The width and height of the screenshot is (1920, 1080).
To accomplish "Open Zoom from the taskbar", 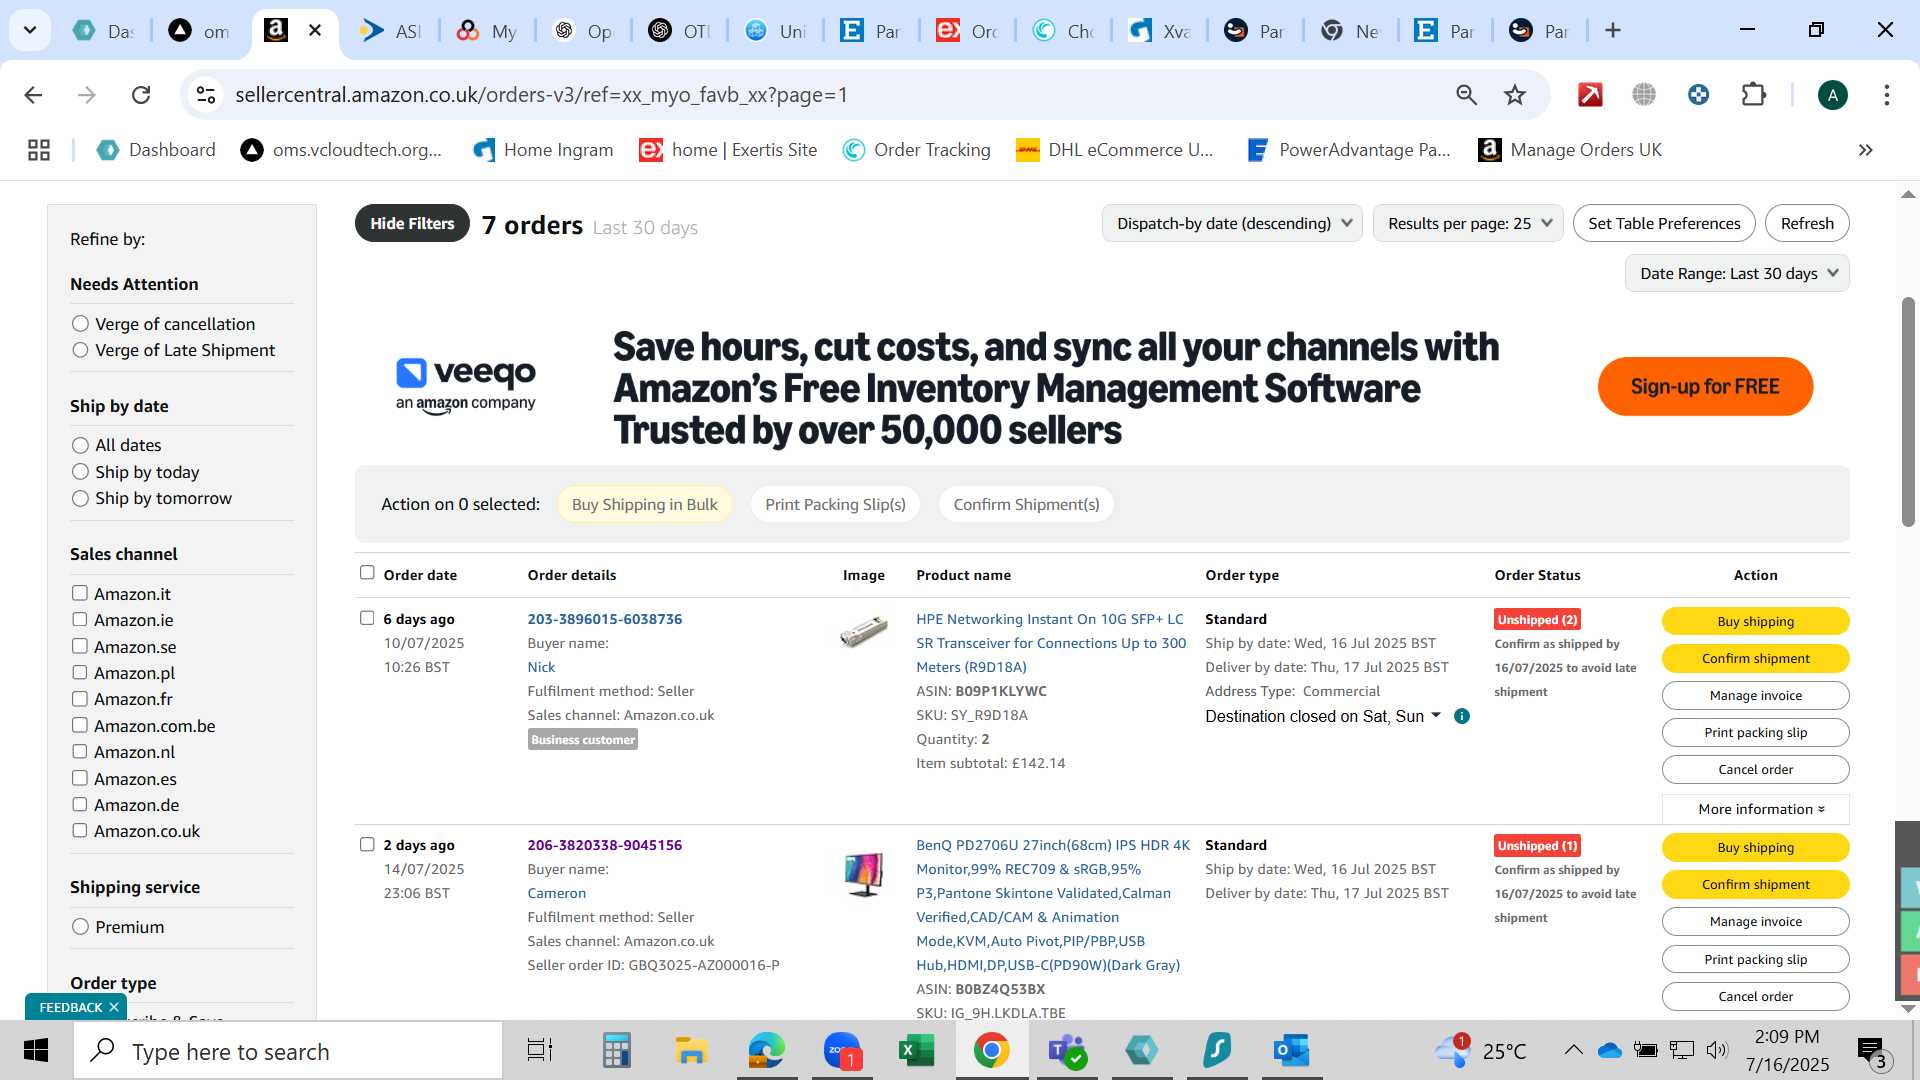I will coord(842,1051).
